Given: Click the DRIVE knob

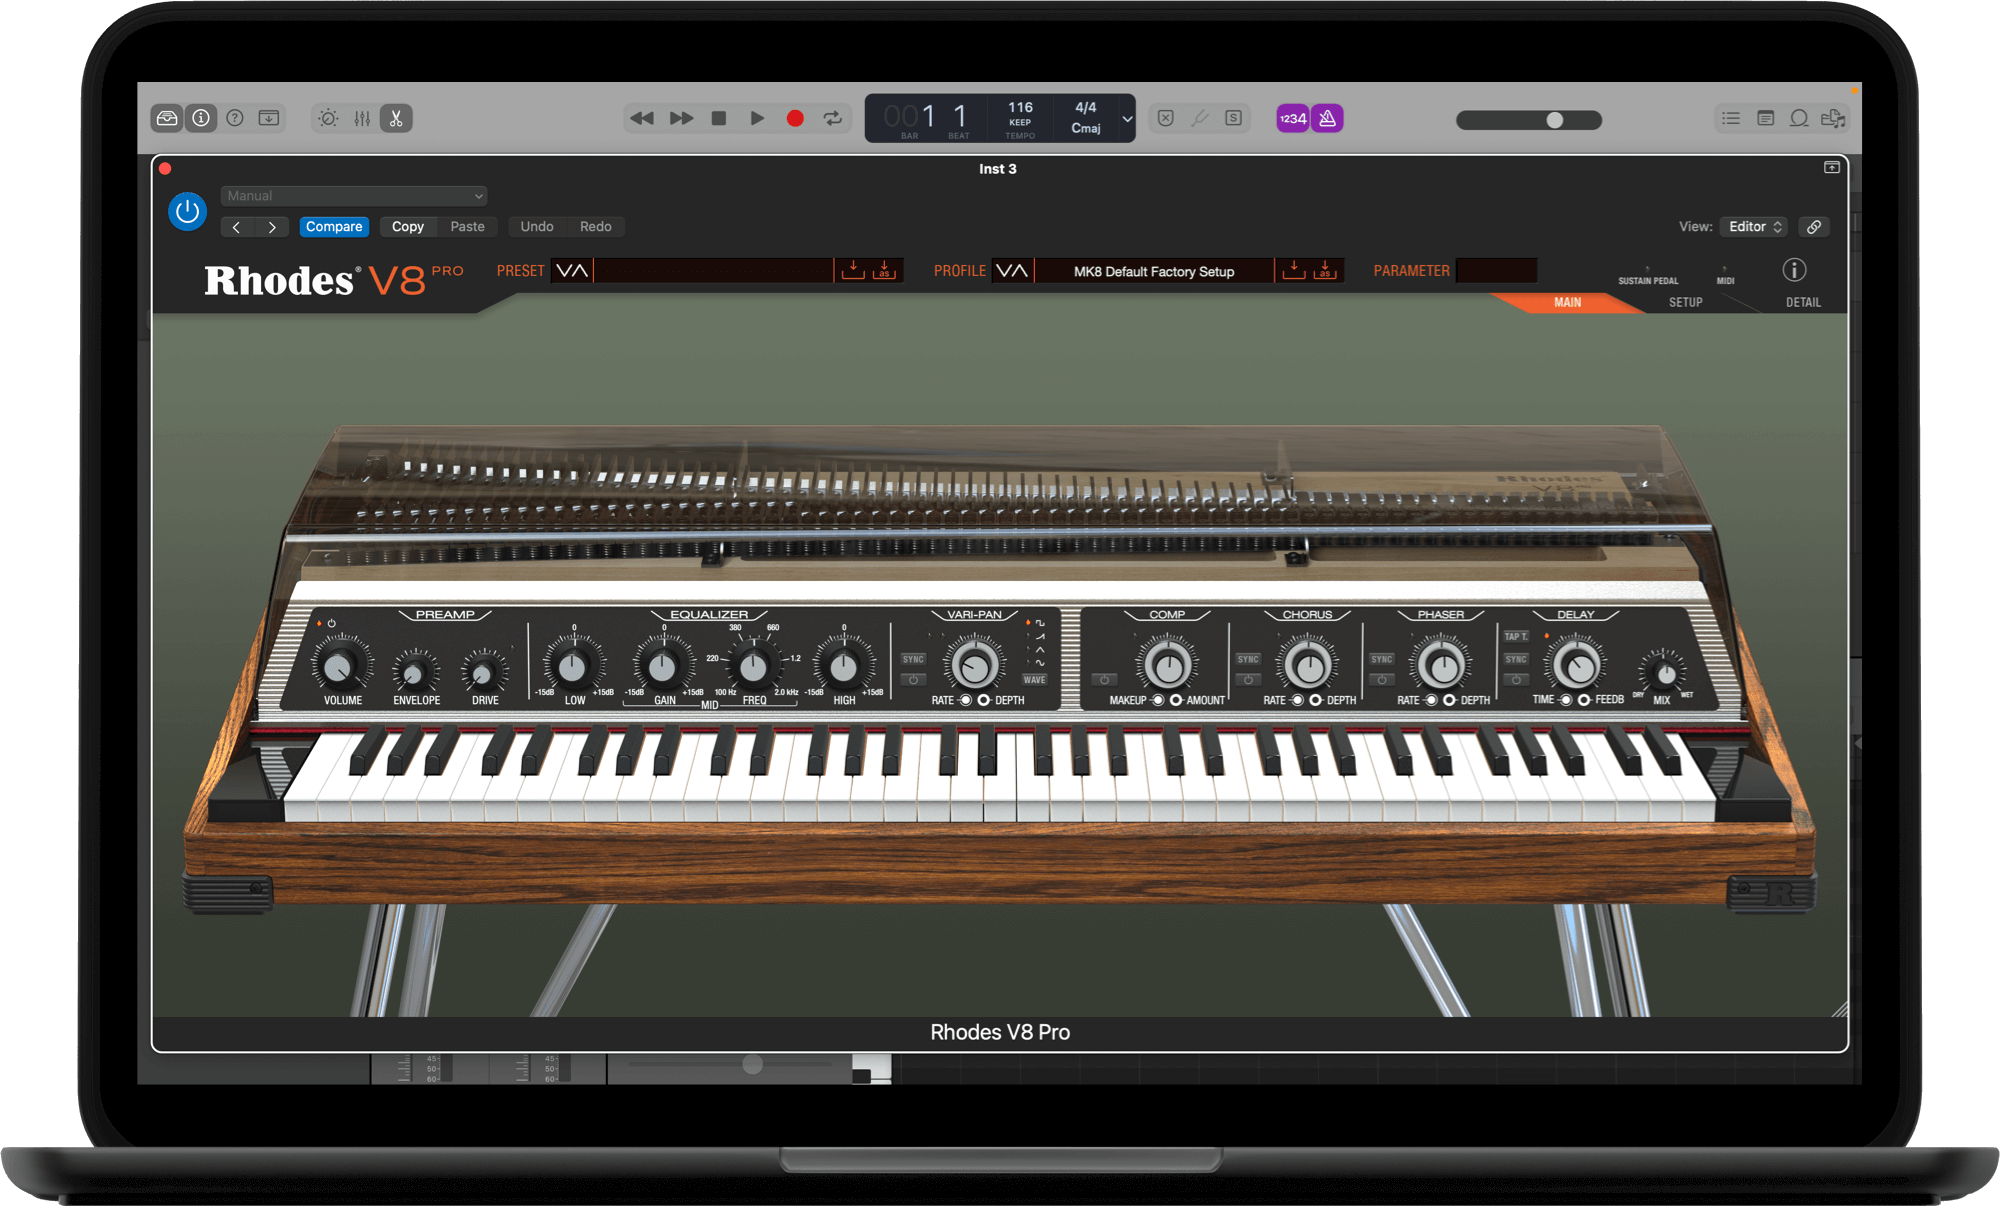Looking at the screenshot, I should coord(485,672).
